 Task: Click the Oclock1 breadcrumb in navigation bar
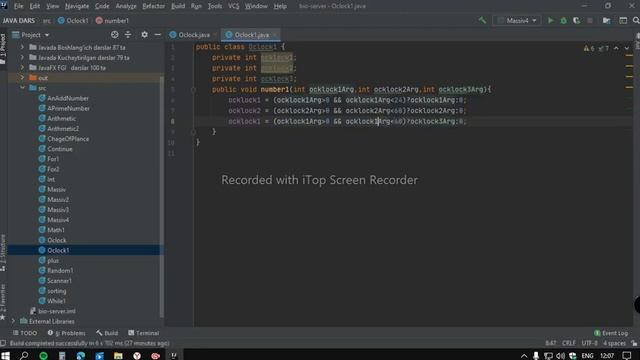(x=73, y=20)
